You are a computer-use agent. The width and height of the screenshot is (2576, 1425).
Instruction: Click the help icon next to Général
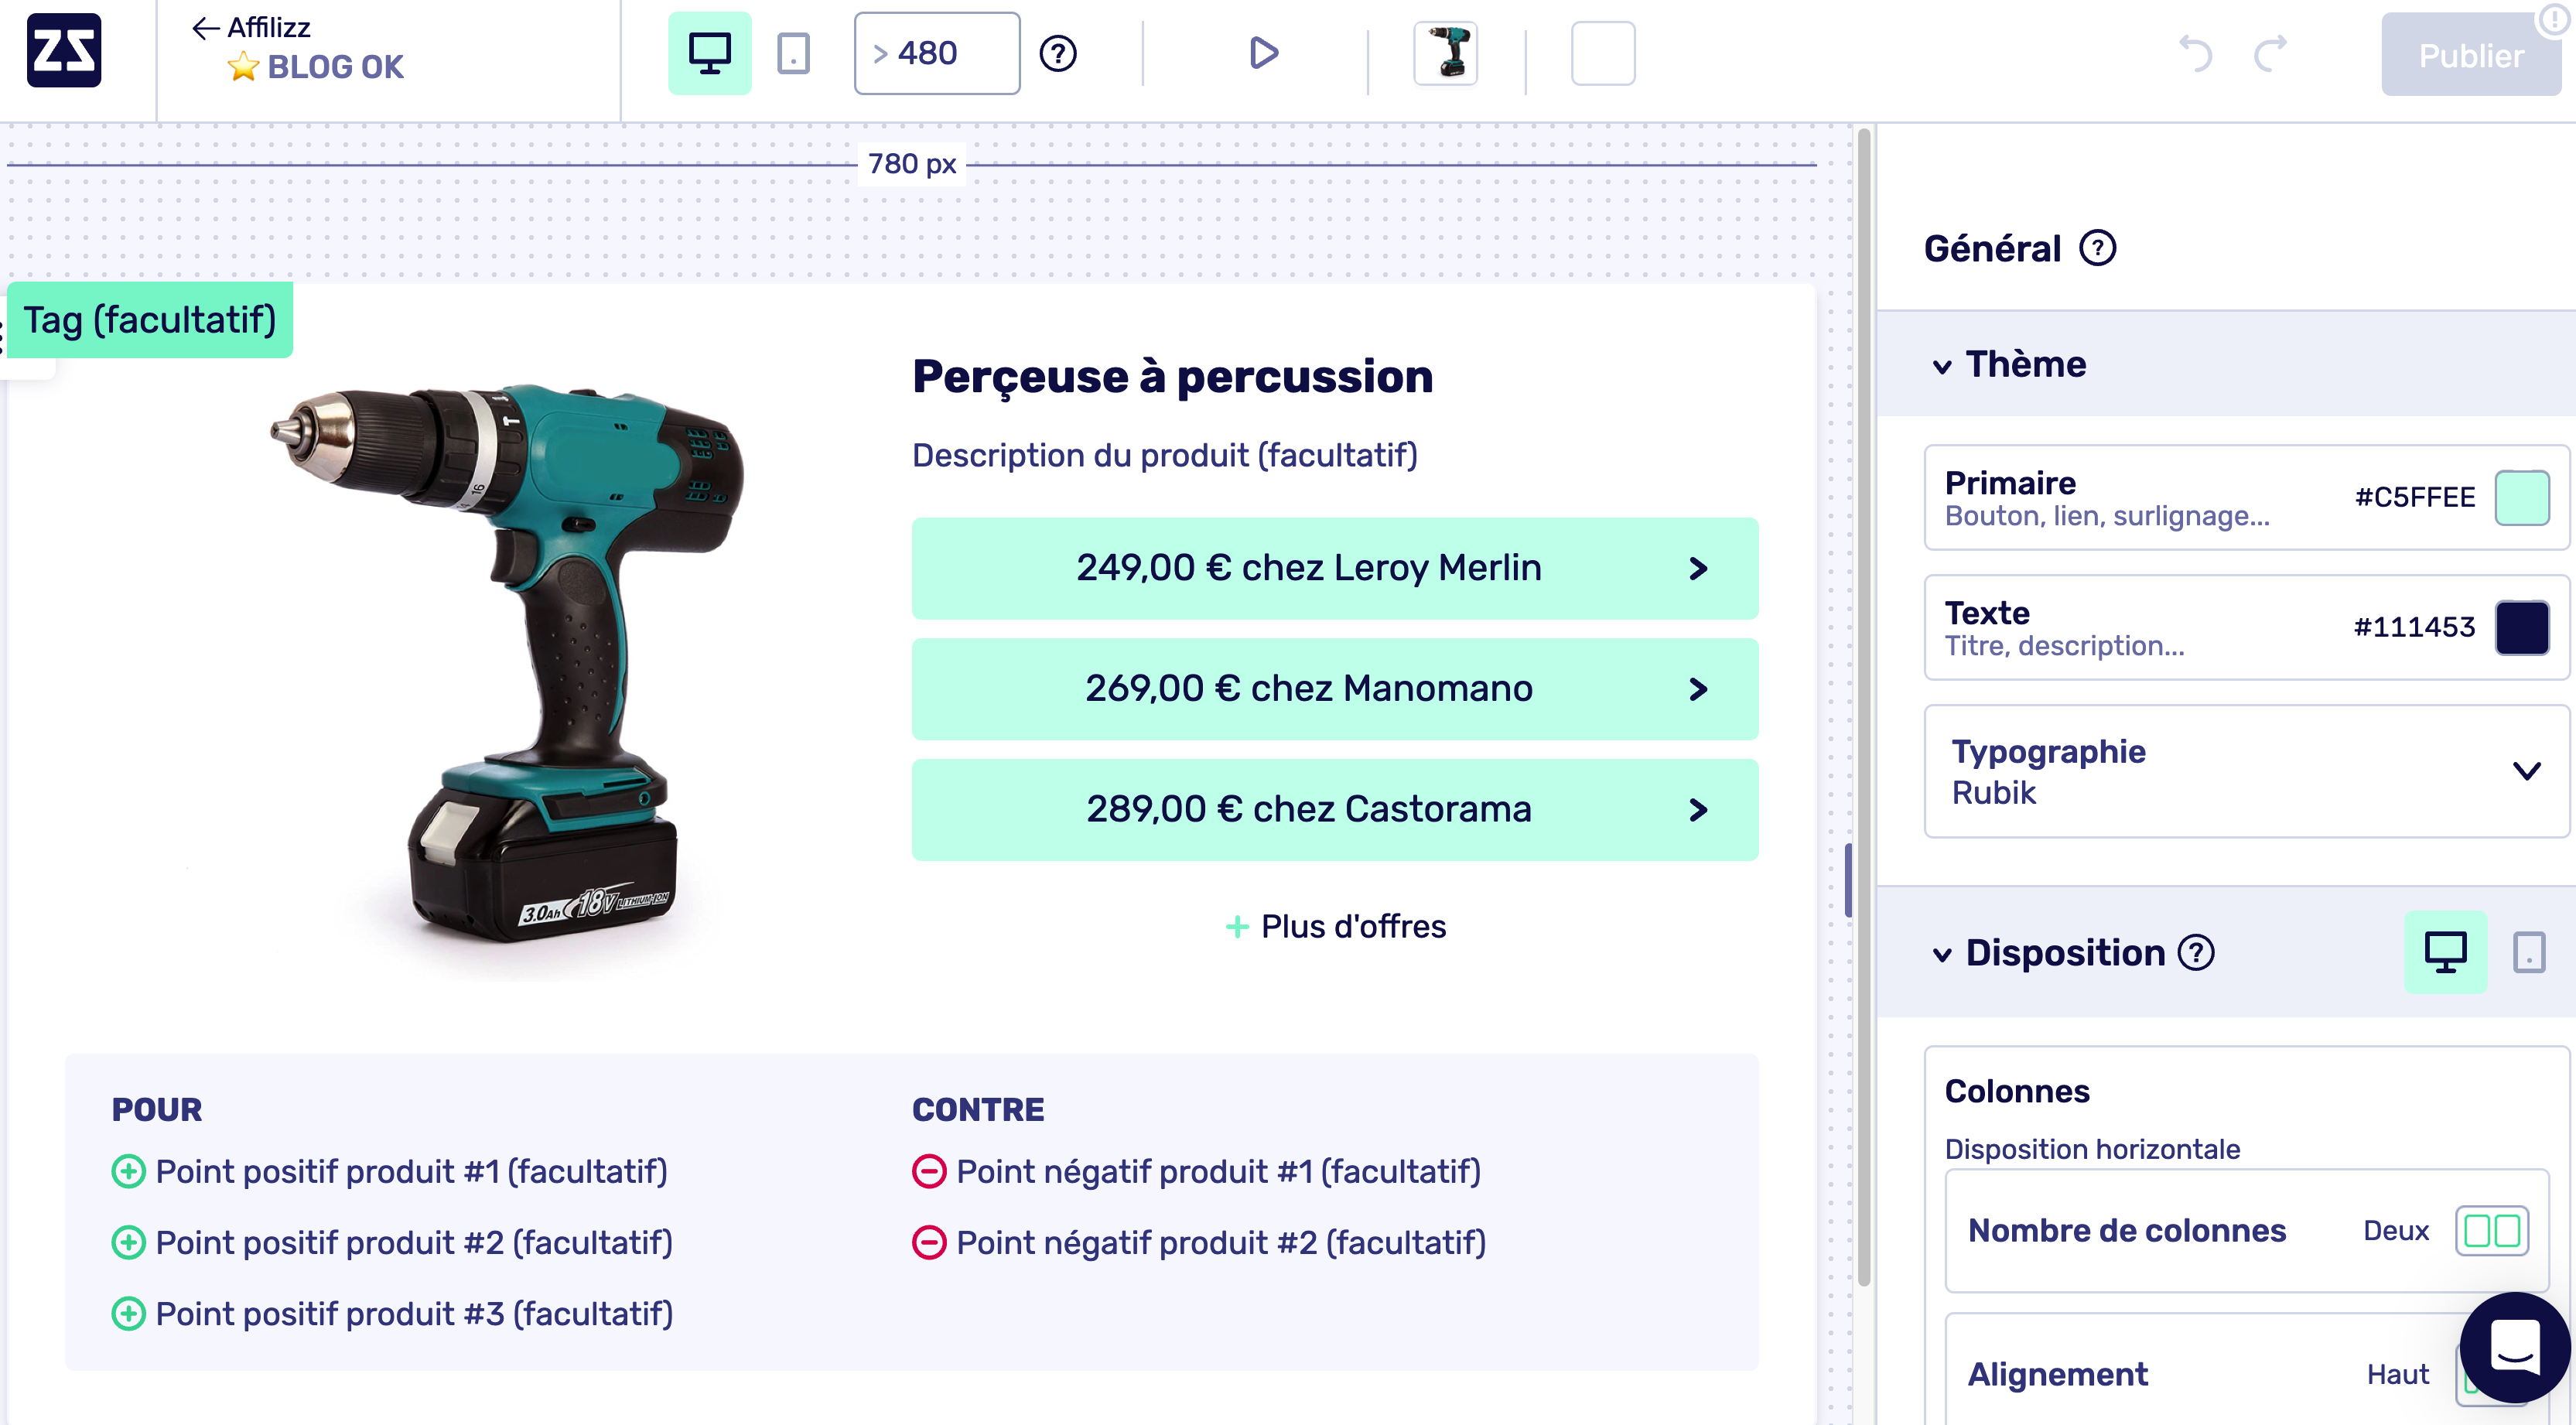[x=2097, y=248]
